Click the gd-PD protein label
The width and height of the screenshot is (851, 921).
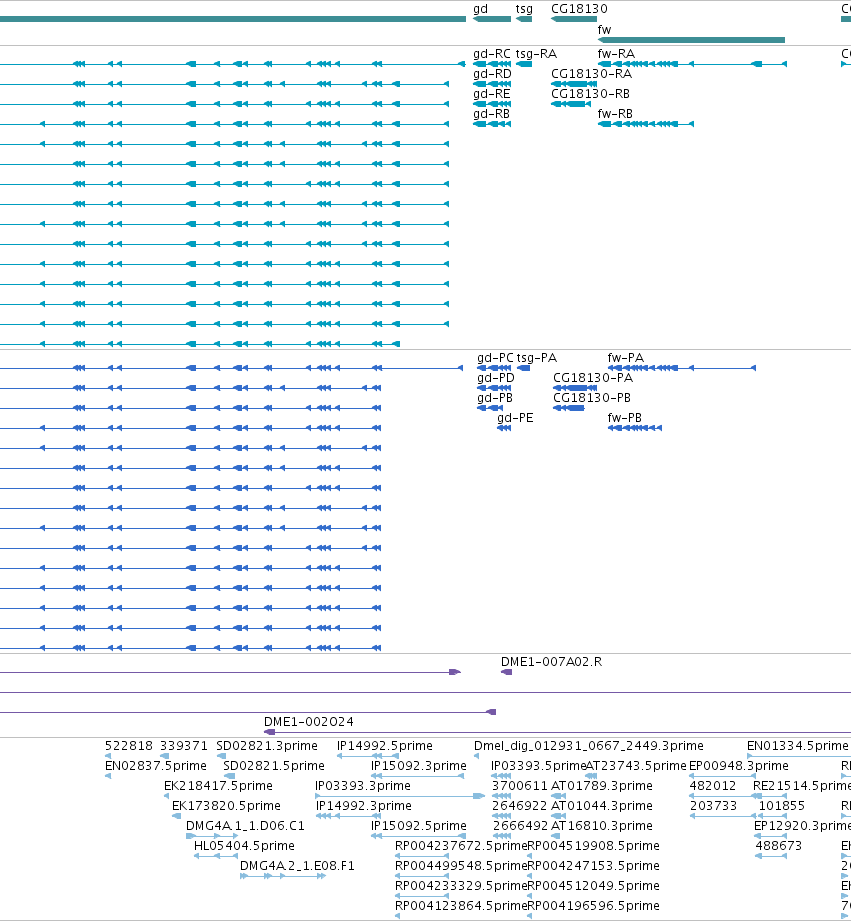point(496,378)
